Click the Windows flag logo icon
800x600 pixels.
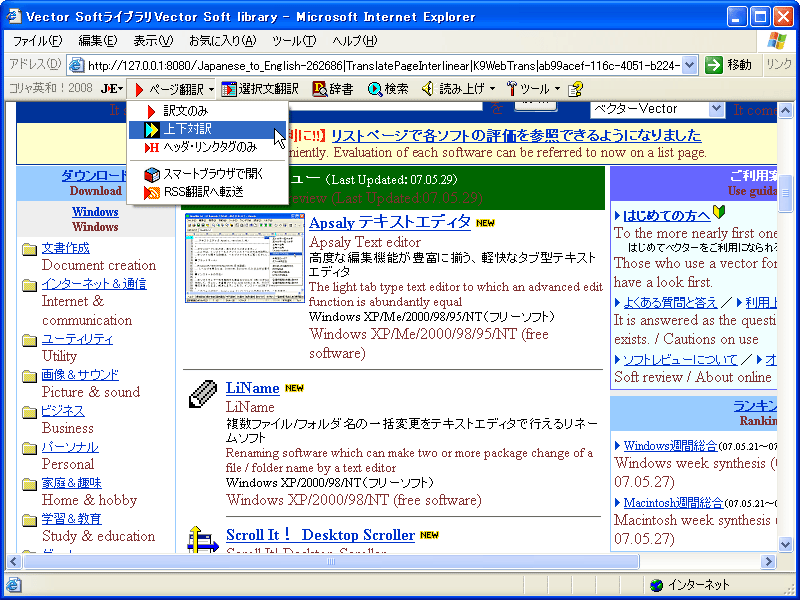777,41
